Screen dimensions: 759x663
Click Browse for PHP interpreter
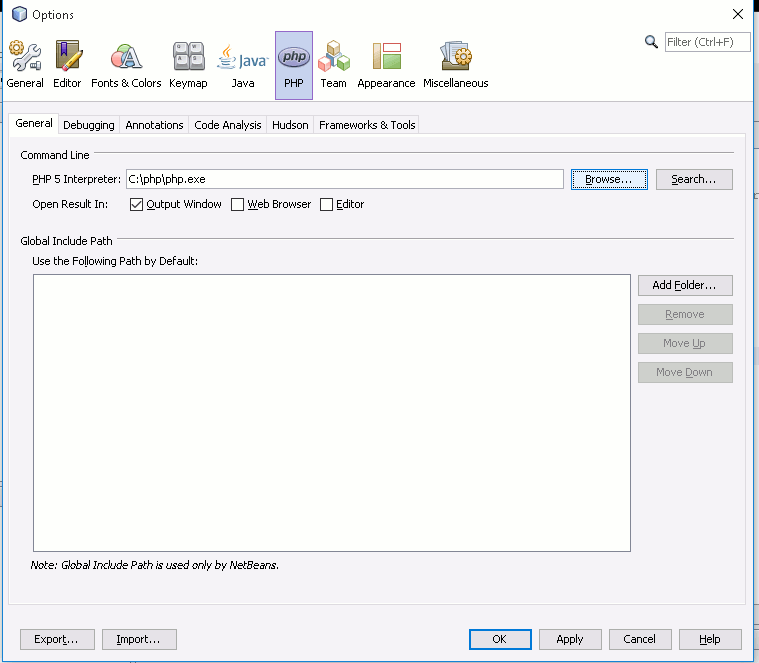[x=609, y=180]
